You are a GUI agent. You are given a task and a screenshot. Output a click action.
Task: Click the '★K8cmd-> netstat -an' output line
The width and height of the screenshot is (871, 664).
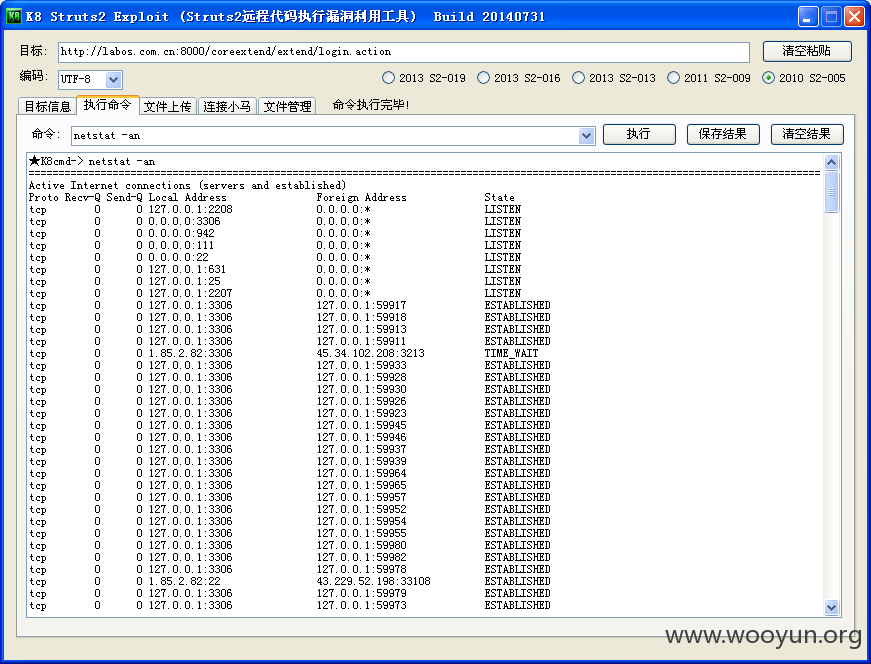pyautogui.click(x=92, y=162)
